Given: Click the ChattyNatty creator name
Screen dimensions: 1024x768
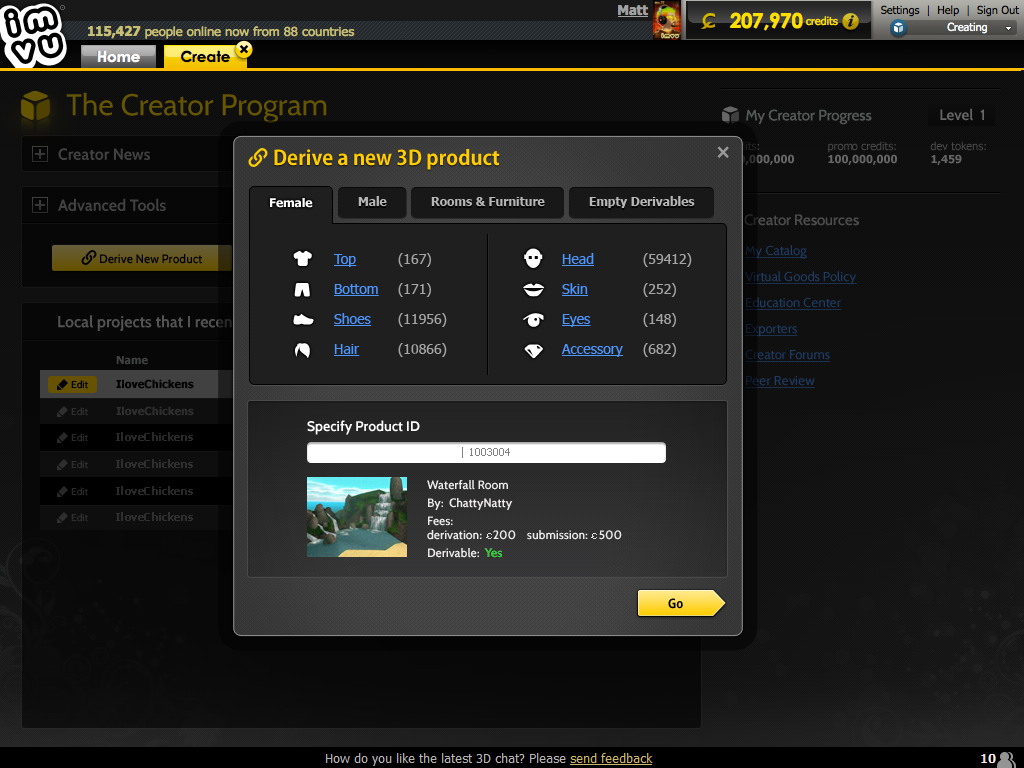Looking at the screenshot, I should pyautogui.click(x=480, y=503).
